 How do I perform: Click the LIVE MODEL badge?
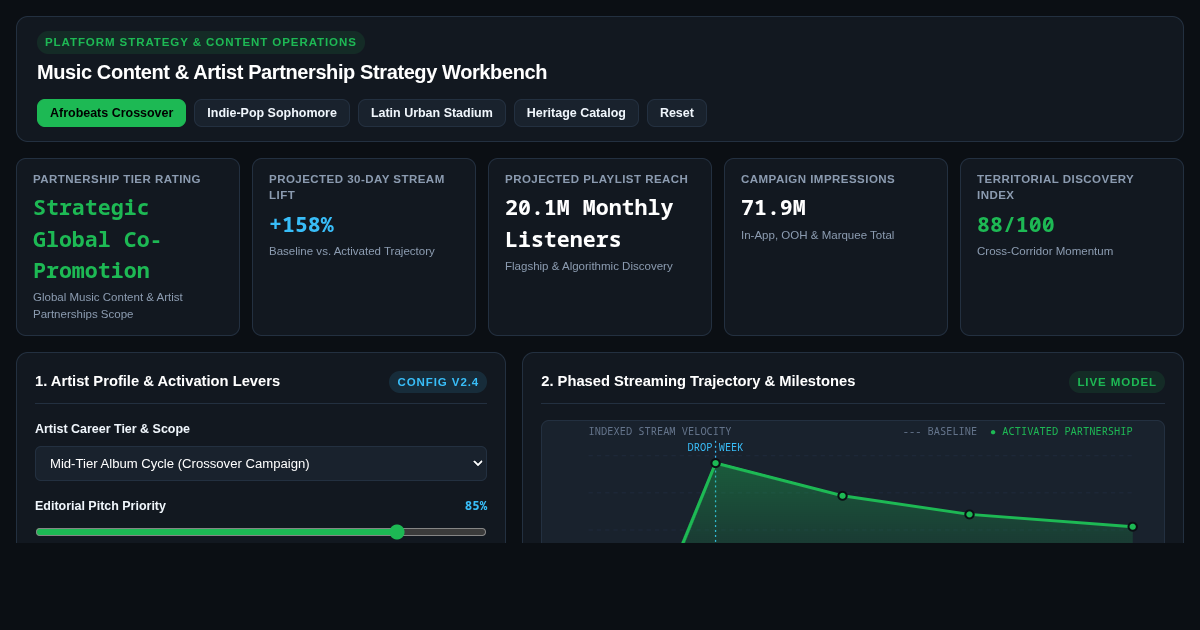[1117, 382]
